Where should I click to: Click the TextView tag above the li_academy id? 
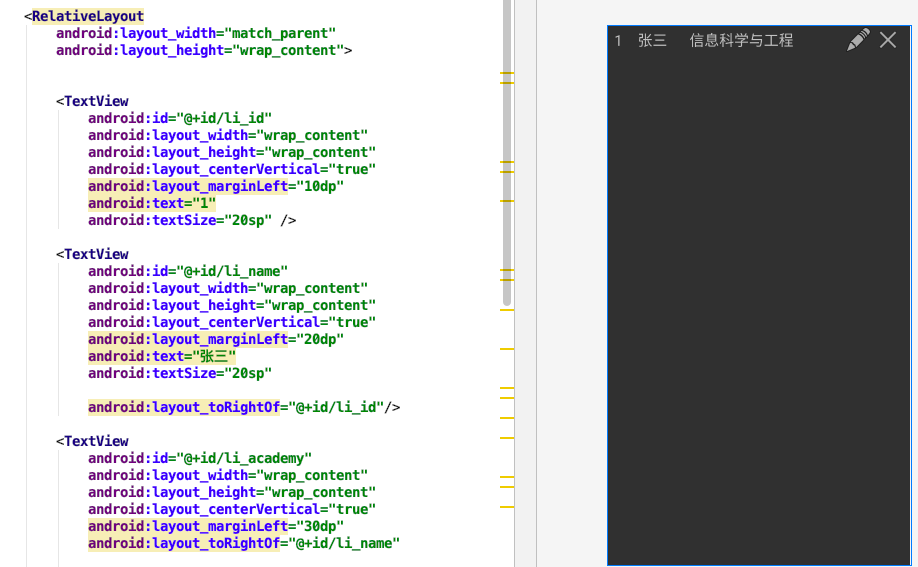click(92, 441)
